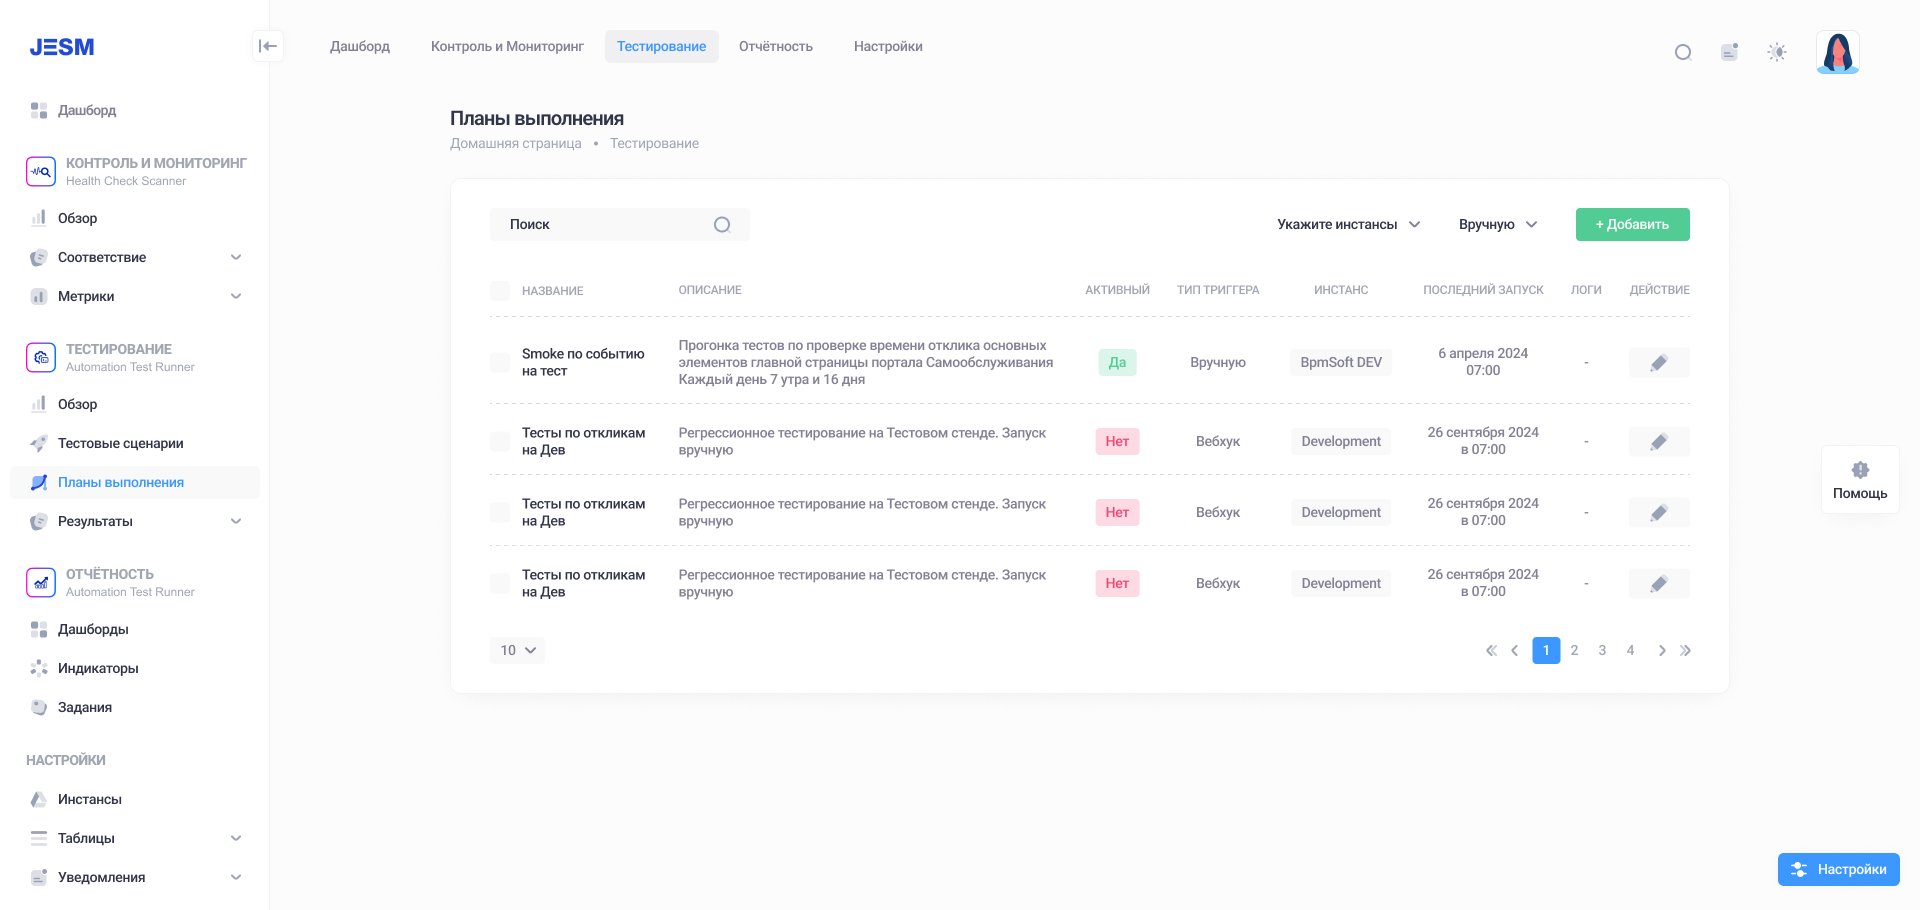
Task: Go to the last page with double arrow
Action: coord(1686,650)
